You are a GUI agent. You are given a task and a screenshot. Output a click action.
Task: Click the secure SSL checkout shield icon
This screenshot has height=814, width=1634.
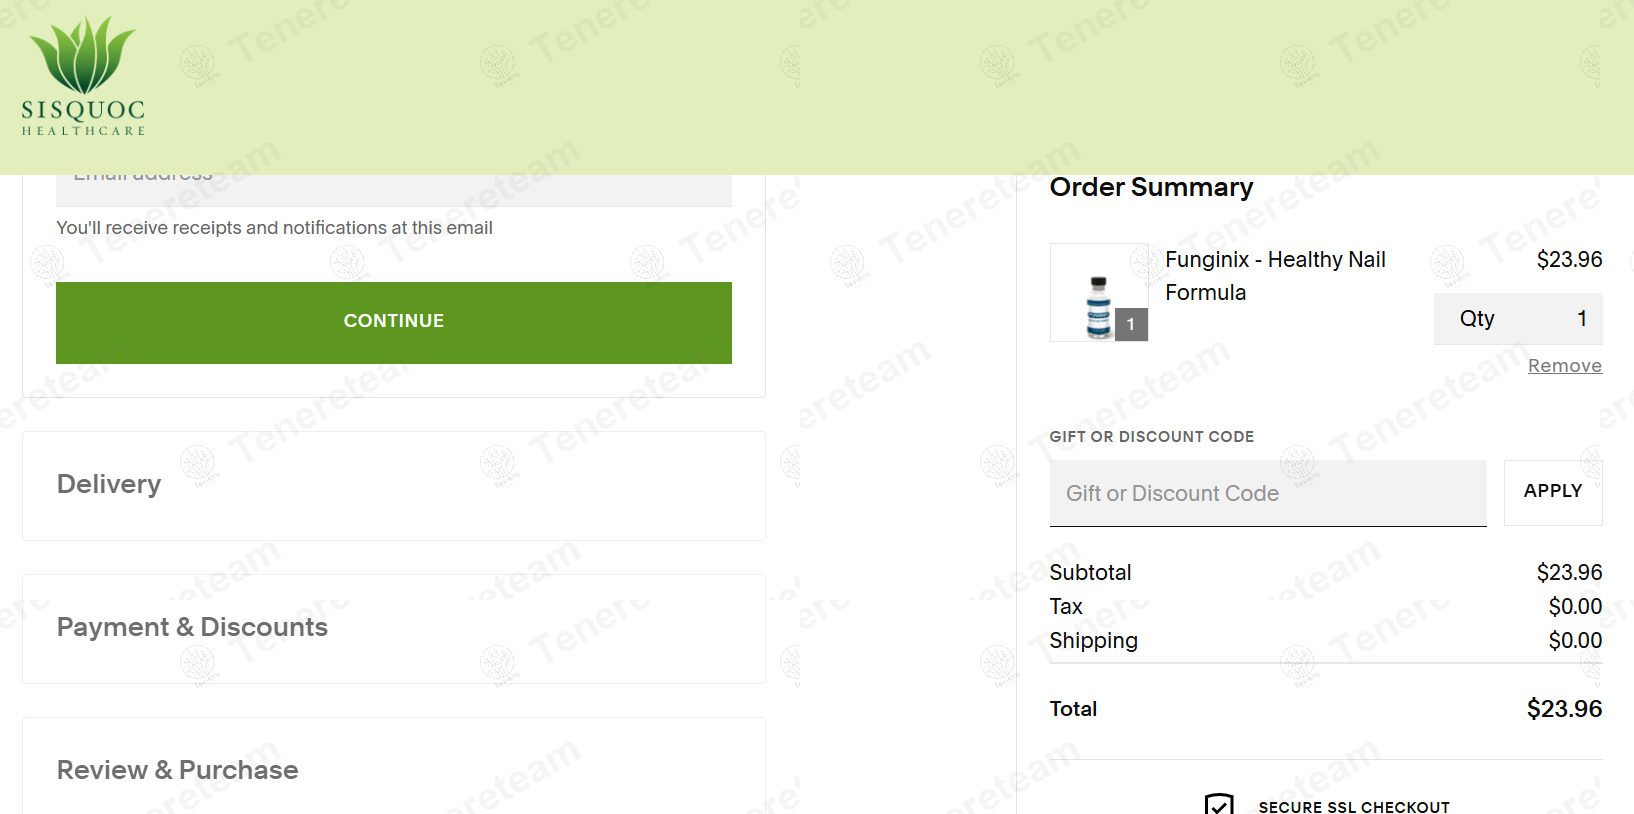1219,803
